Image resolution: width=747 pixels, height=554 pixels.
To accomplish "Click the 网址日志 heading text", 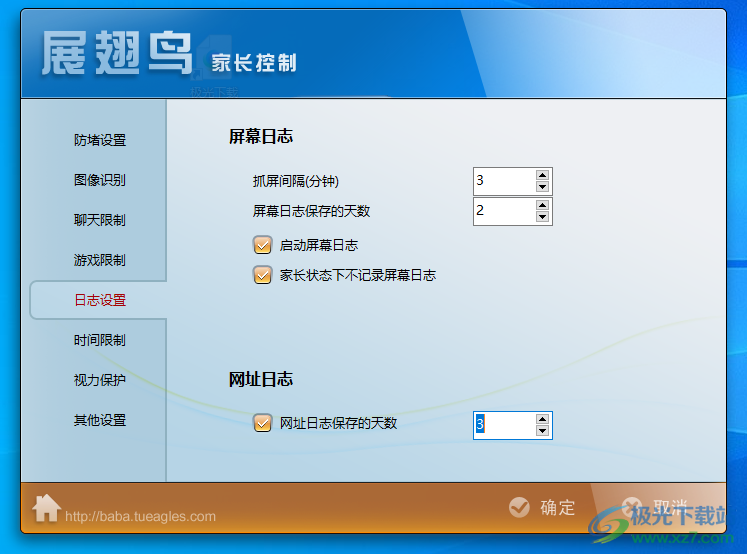I will tap(260, 380).
